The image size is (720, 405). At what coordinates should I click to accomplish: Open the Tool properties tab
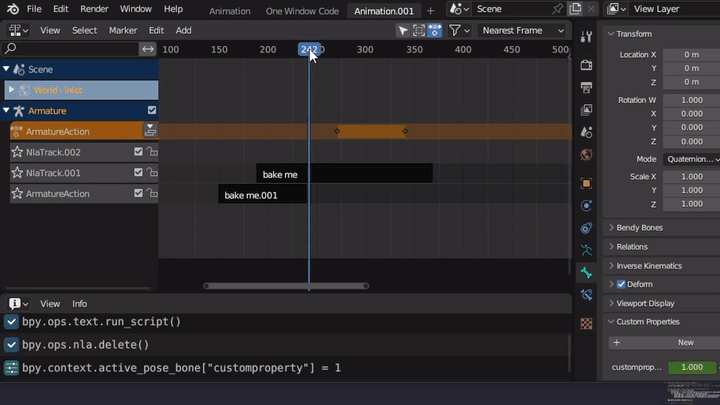[586, 37]
